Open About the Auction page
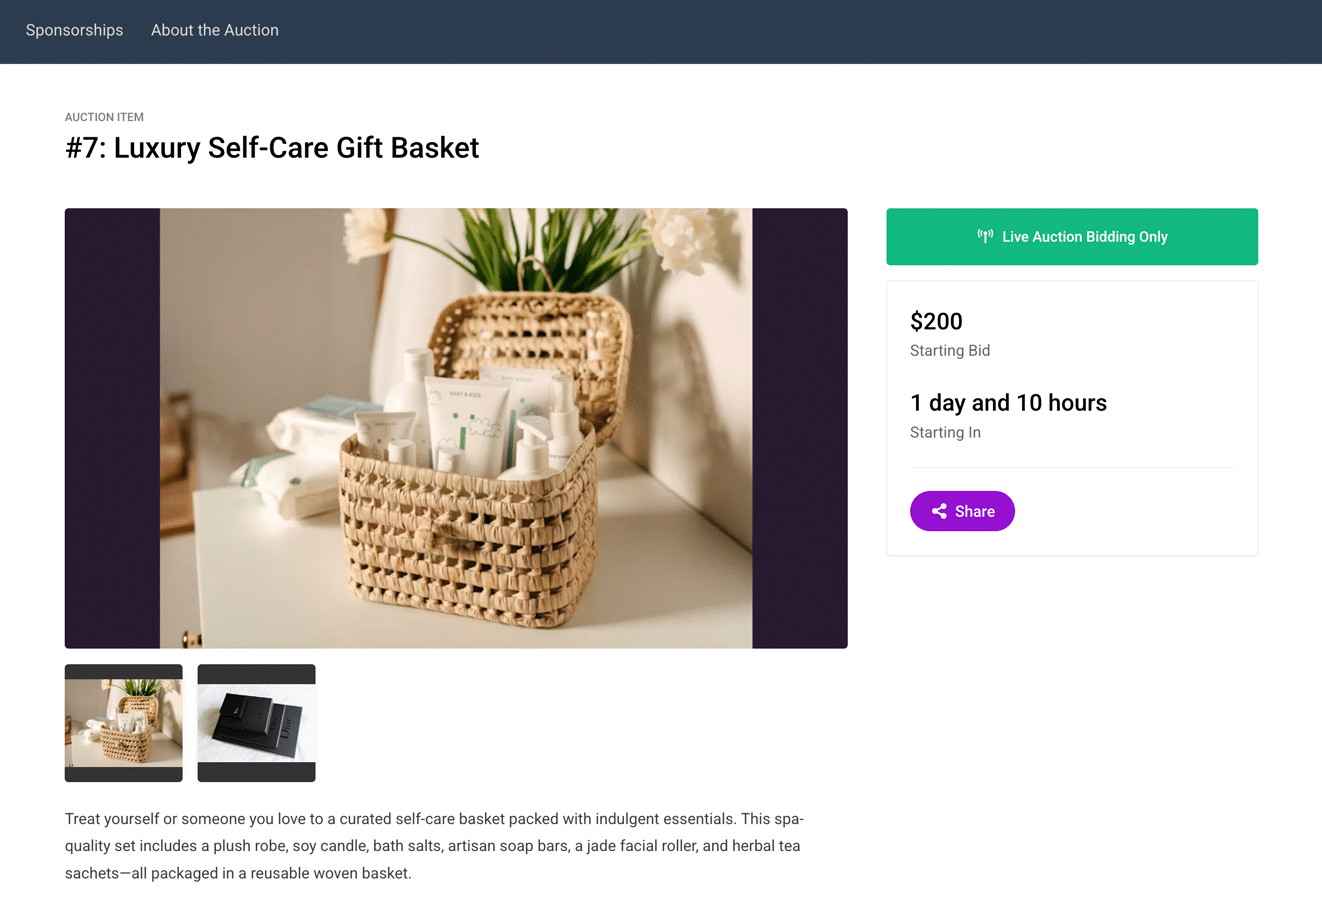Viewport: 1322px width, 922px height. tap(215, 30)
